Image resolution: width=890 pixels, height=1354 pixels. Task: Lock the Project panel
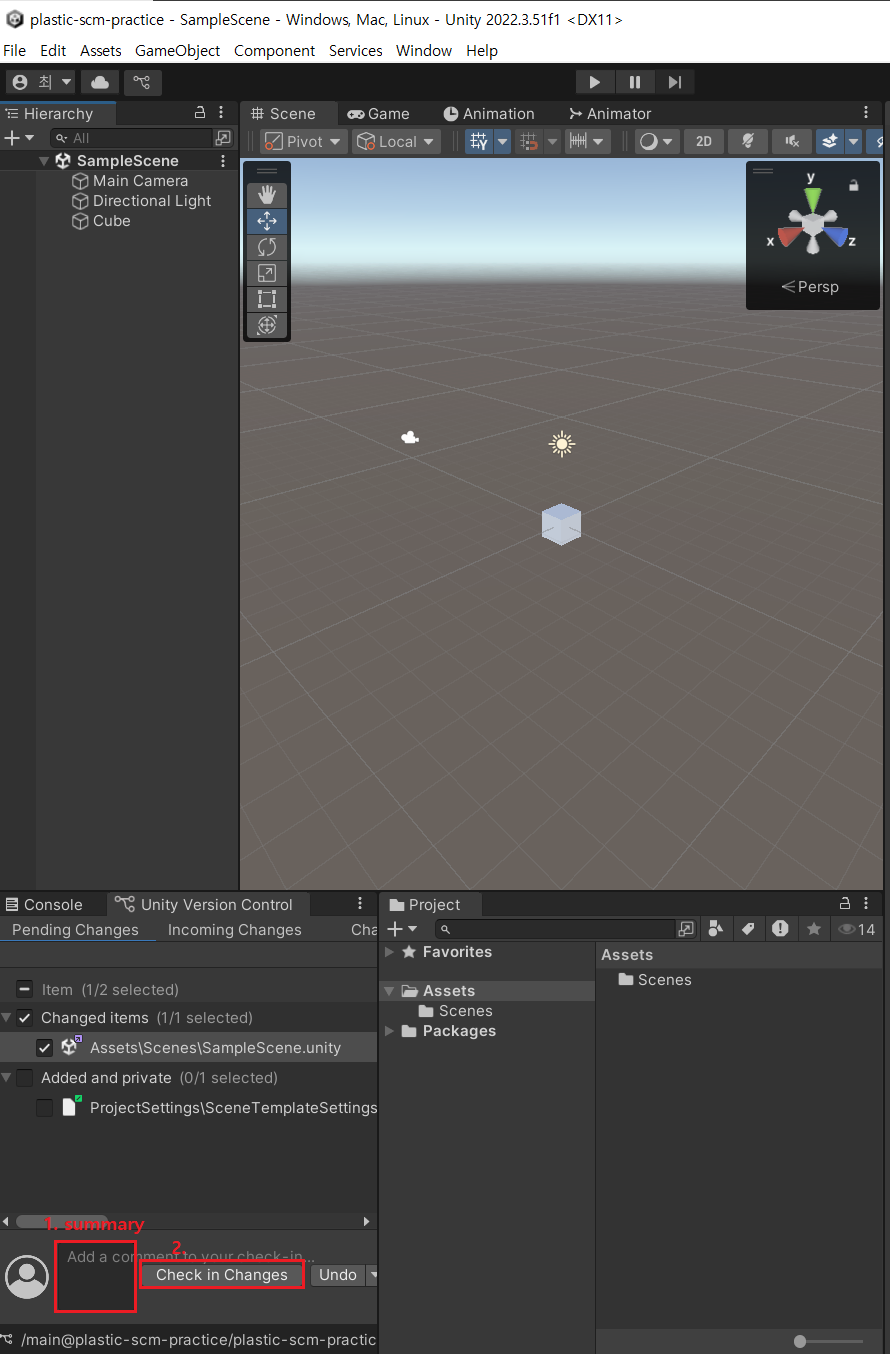(845, 904)
